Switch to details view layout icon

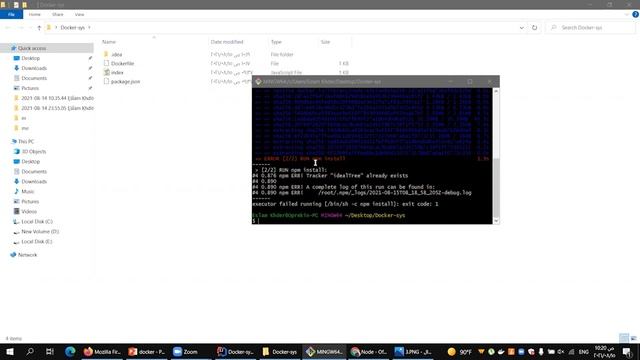pos(623,338)
